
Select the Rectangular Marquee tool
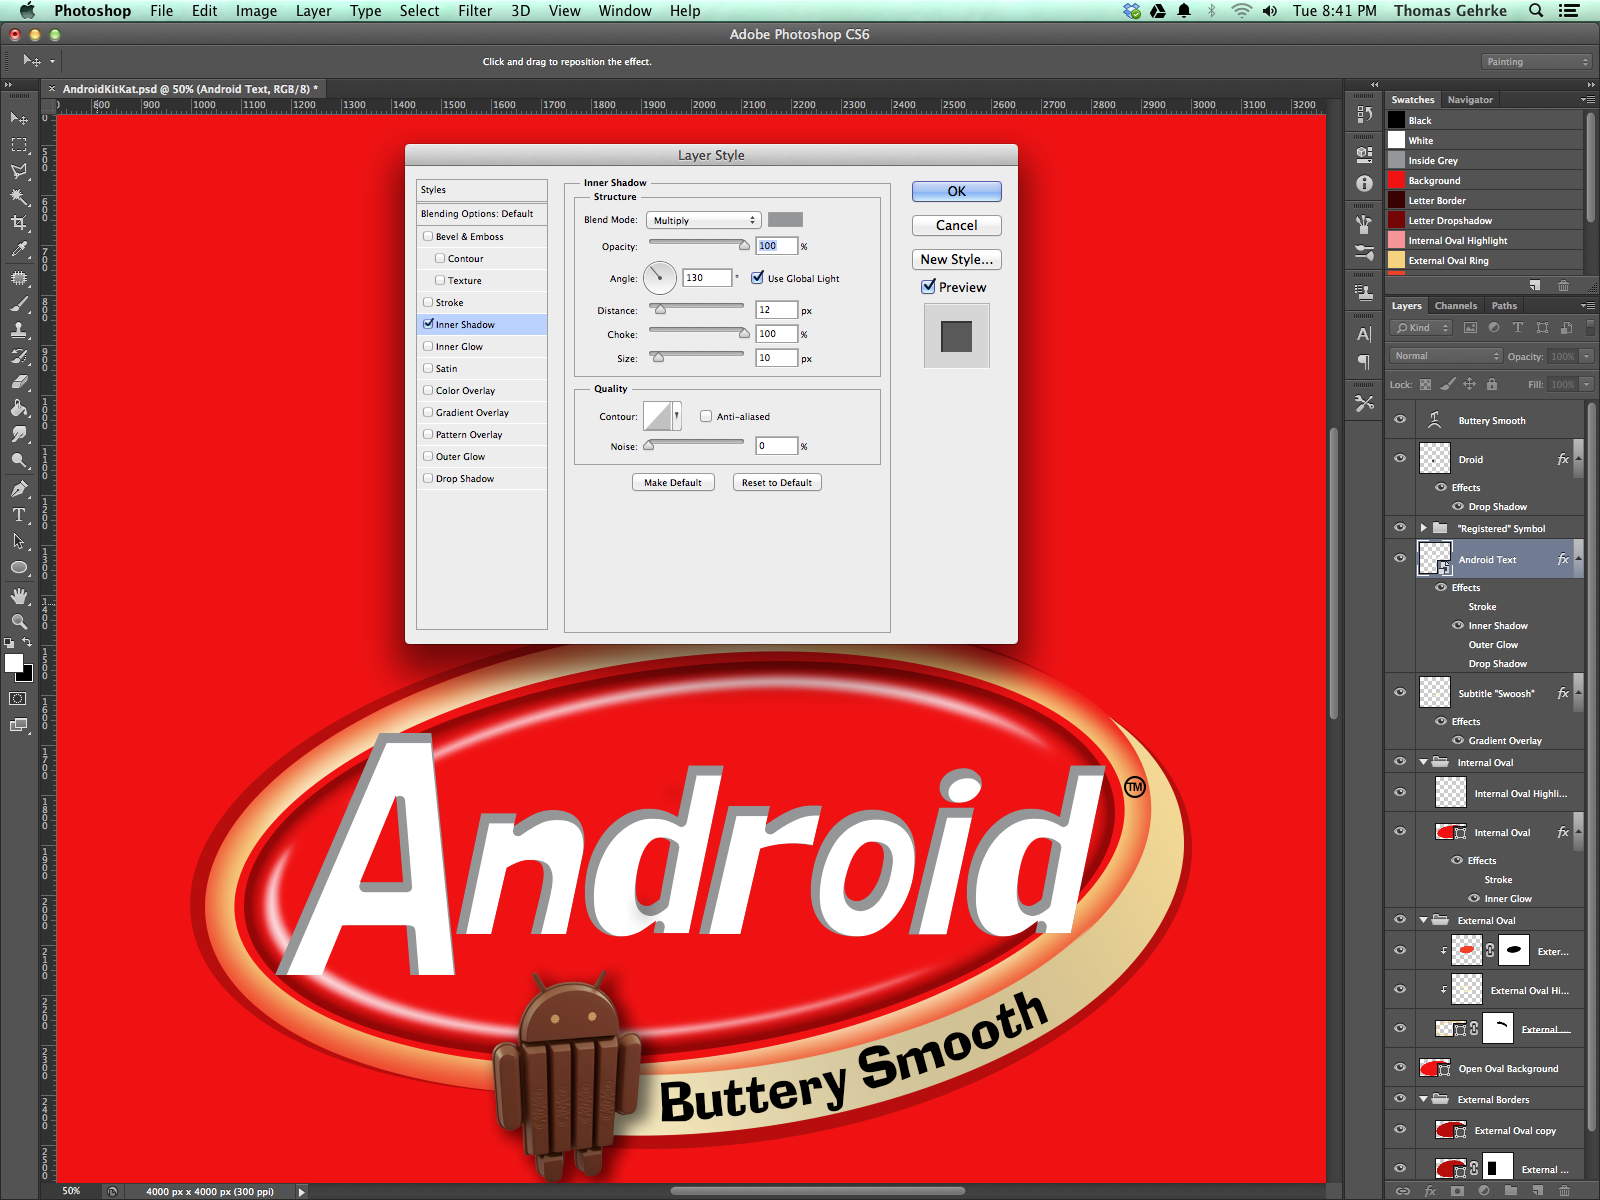click(19, 145)
